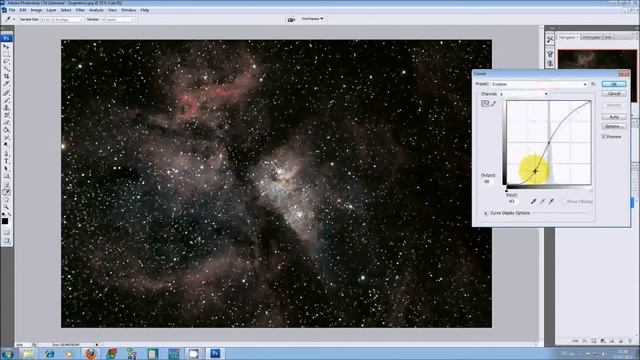Click the Launch Bridge icon in options bar
The height and width of the screenshot is (360, 640).
[x=291, y=19]
